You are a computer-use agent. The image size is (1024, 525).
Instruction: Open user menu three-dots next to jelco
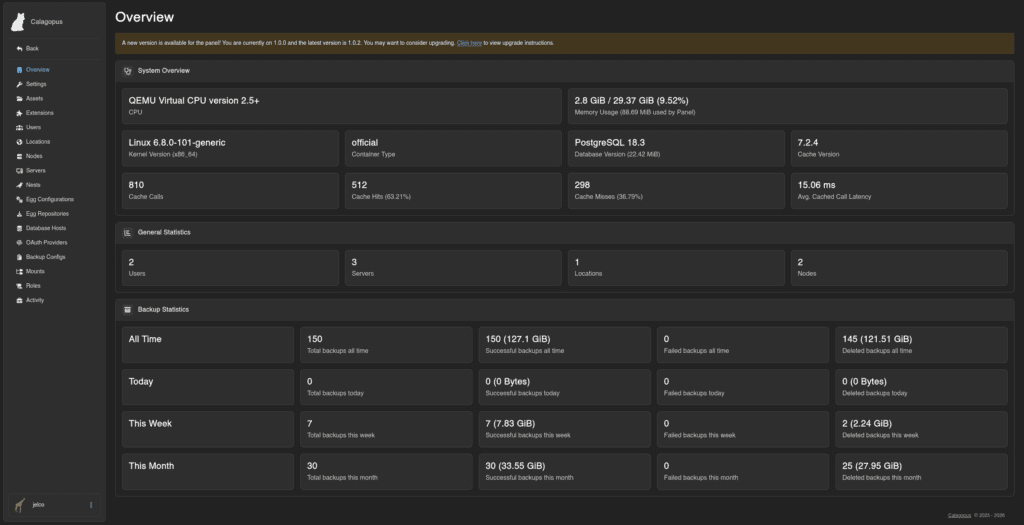click(x=91, y=505)
